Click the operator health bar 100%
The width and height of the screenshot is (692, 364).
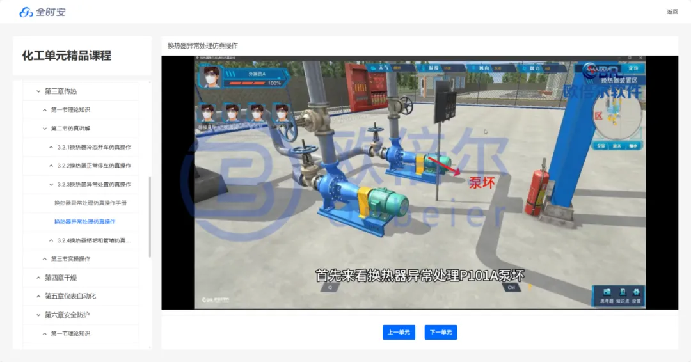255,83
